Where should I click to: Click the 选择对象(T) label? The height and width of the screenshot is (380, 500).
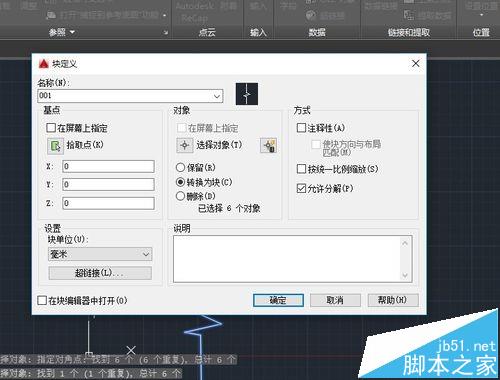click(x=219, y=145)
